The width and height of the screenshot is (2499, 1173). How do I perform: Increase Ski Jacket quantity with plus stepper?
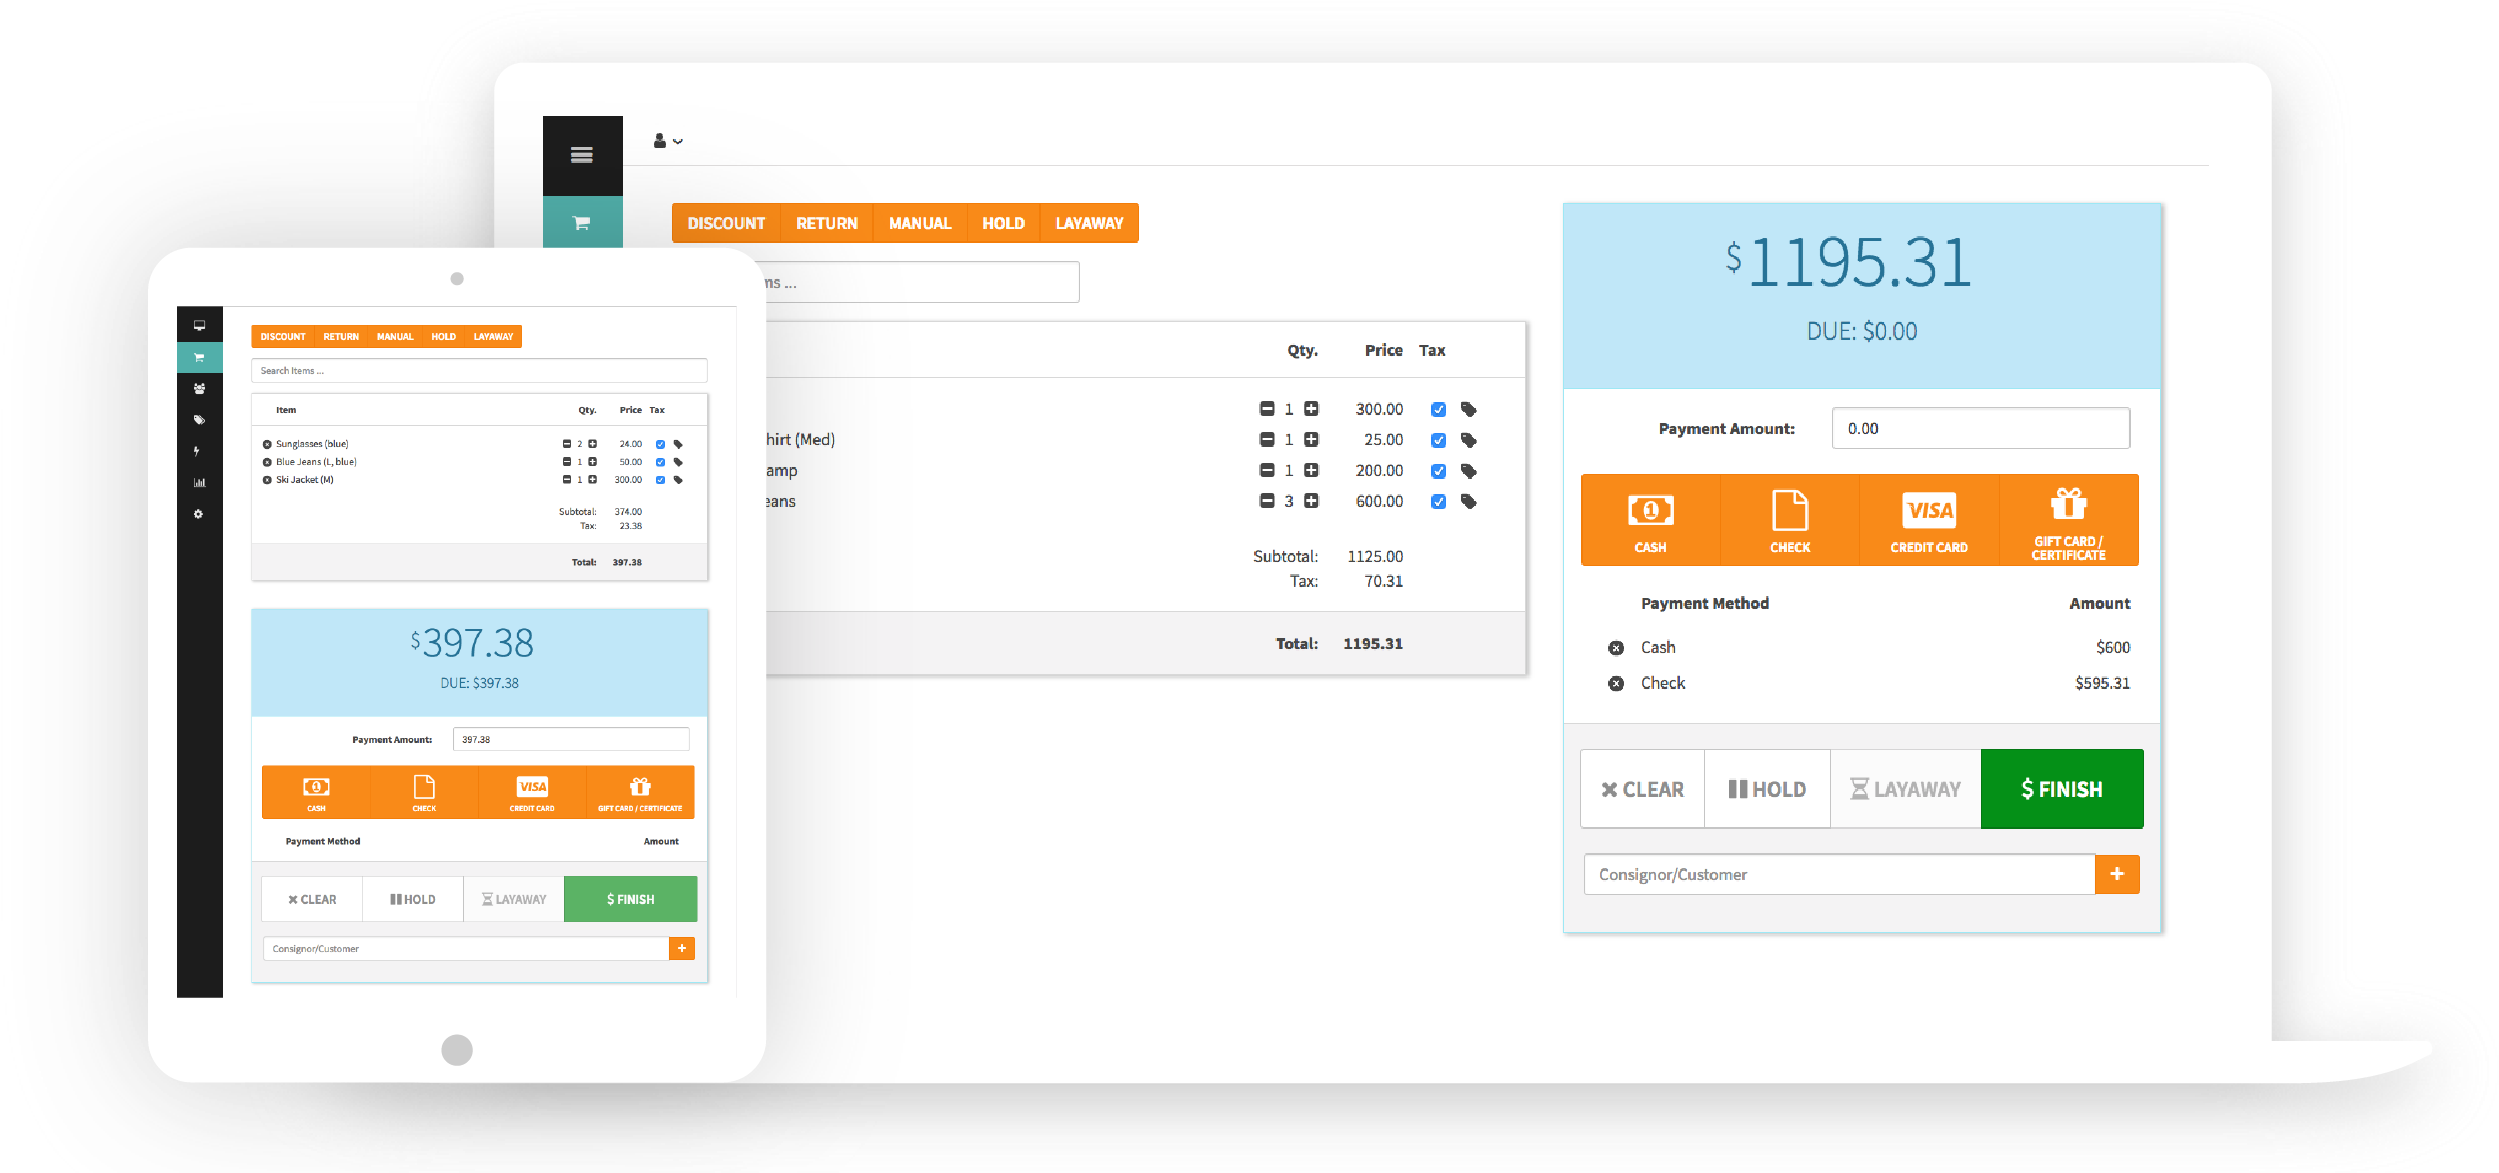click(593, 479)
